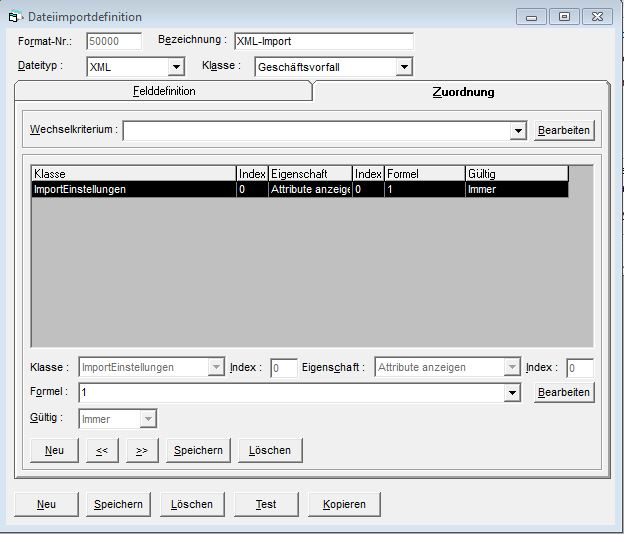Click Bearbeiten next to Wechselkriterium

[x=564, y=131]
